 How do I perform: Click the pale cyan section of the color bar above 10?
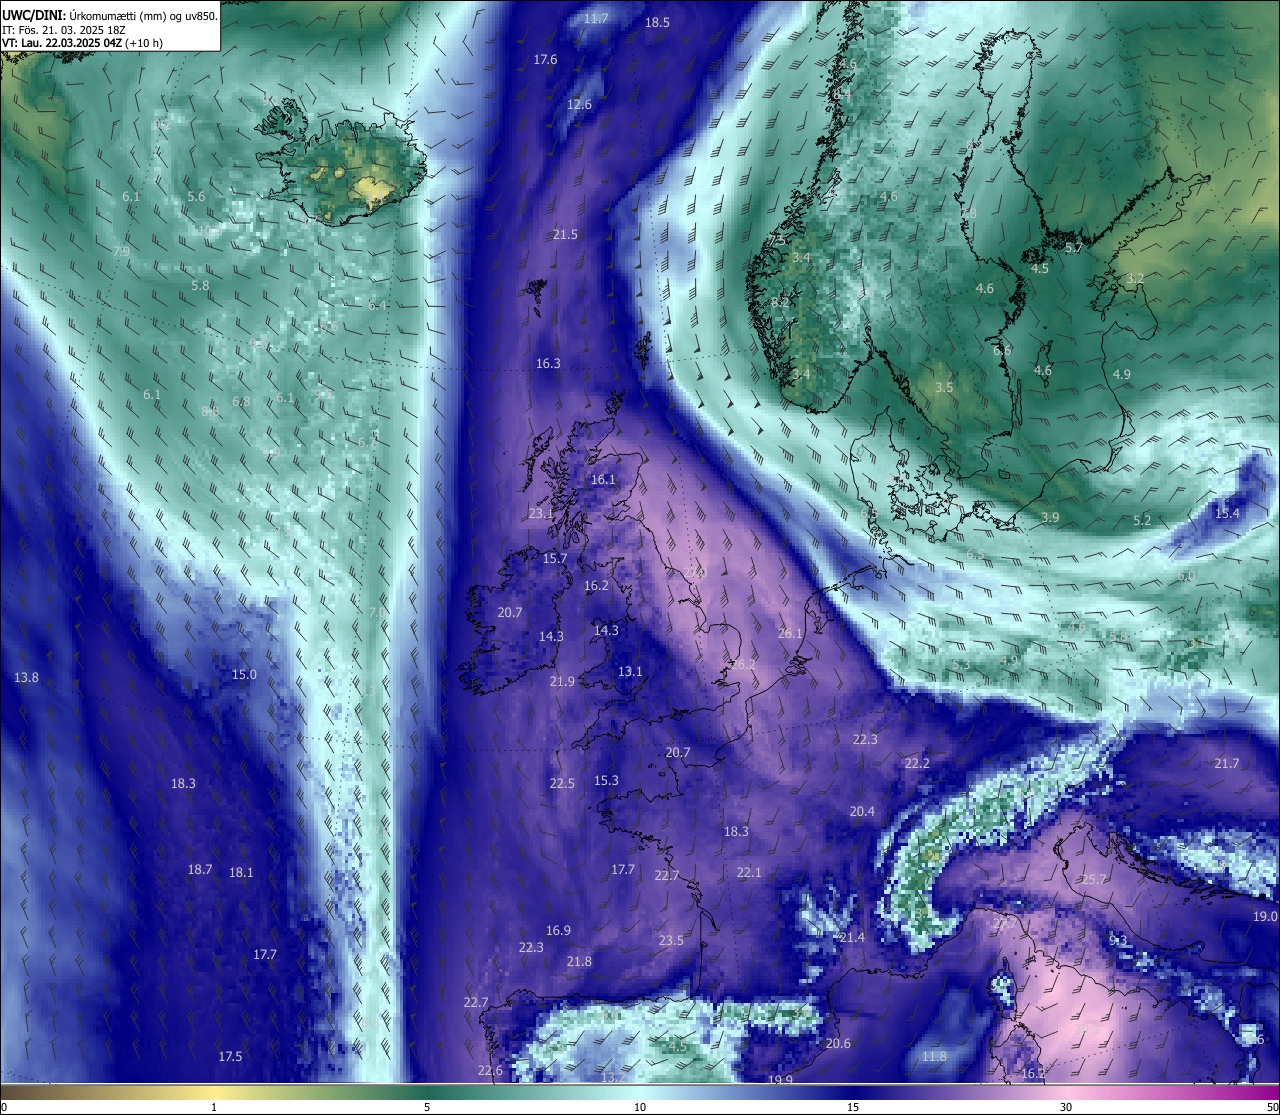(x=640, y=1091)
